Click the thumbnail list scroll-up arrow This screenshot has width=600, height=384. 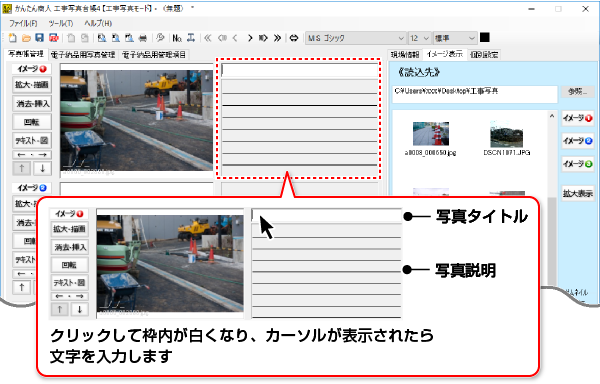(x=551, y=116)
